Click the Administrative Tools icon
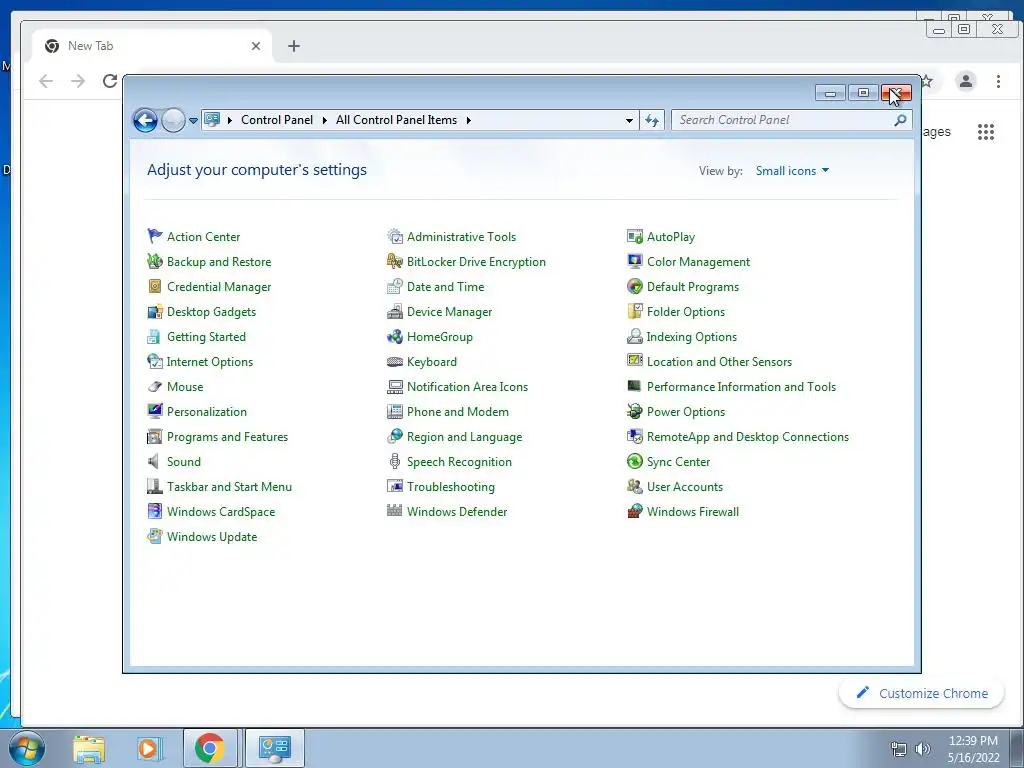The image size is (1024, 768). 394,236
